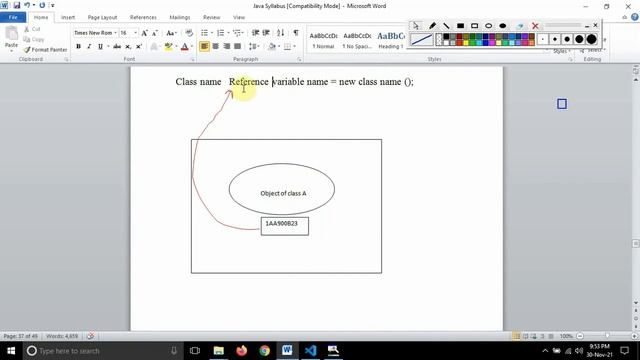Grow font size with the Grow Font icon
The width and height of the screenshot is (640, 360).
(x=144, y=33)
